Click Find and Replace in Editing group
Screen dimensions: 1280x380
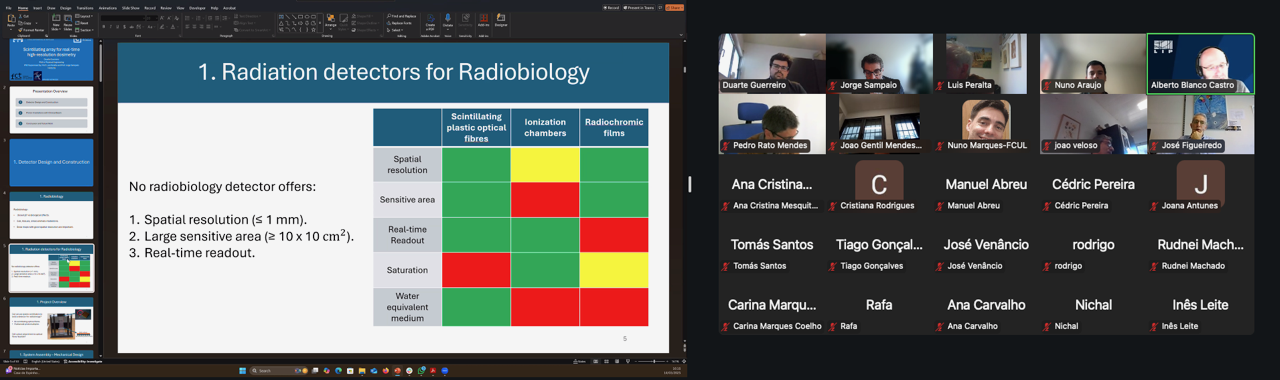coord(401,16)
